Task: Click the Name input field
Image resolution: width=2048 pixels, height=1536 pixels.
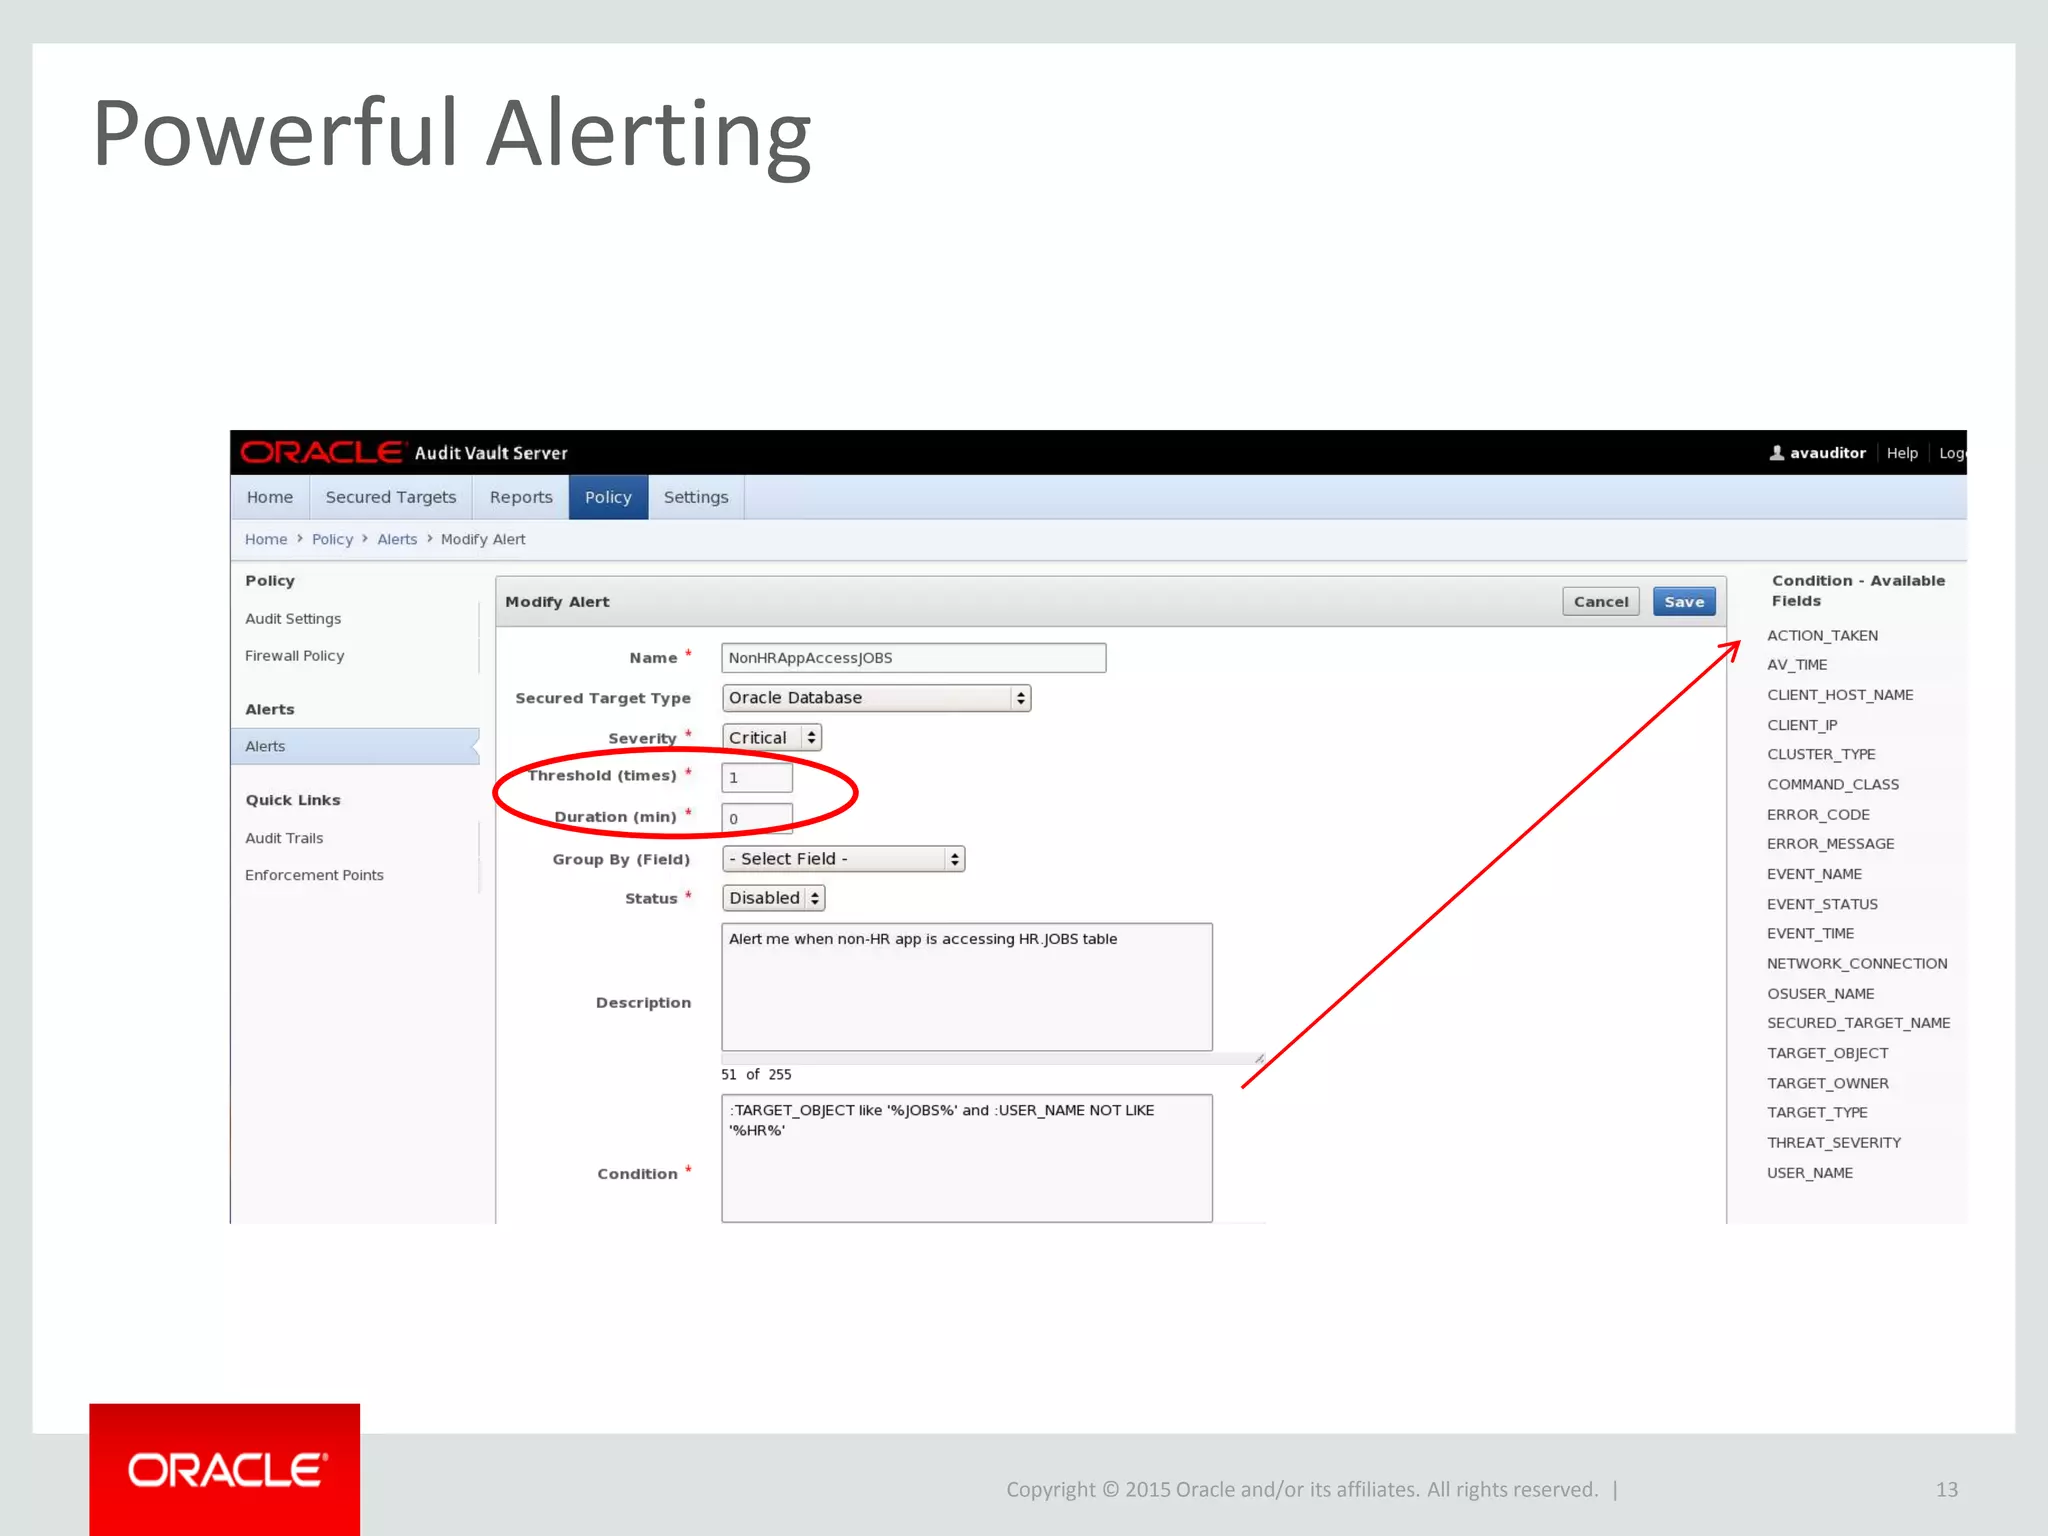Action: click(x=914, y=658)
